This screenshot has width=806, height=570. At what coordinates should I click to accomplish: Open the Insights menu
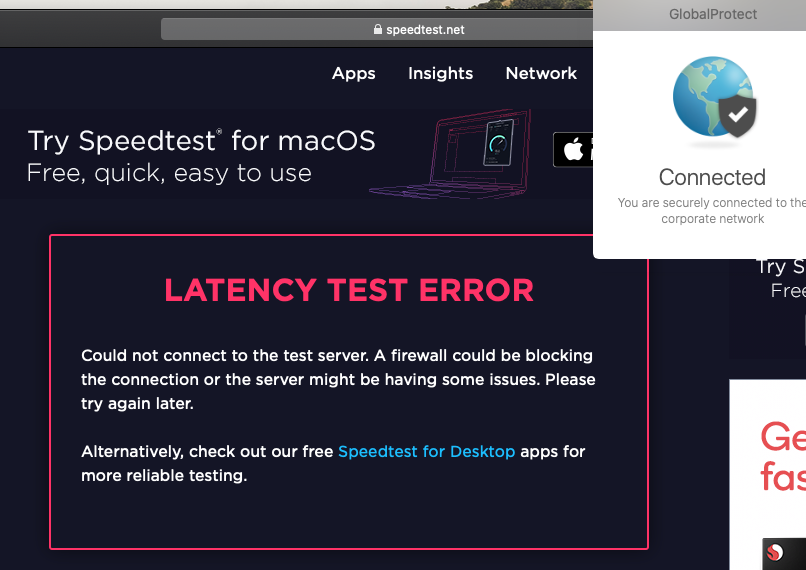440,73
